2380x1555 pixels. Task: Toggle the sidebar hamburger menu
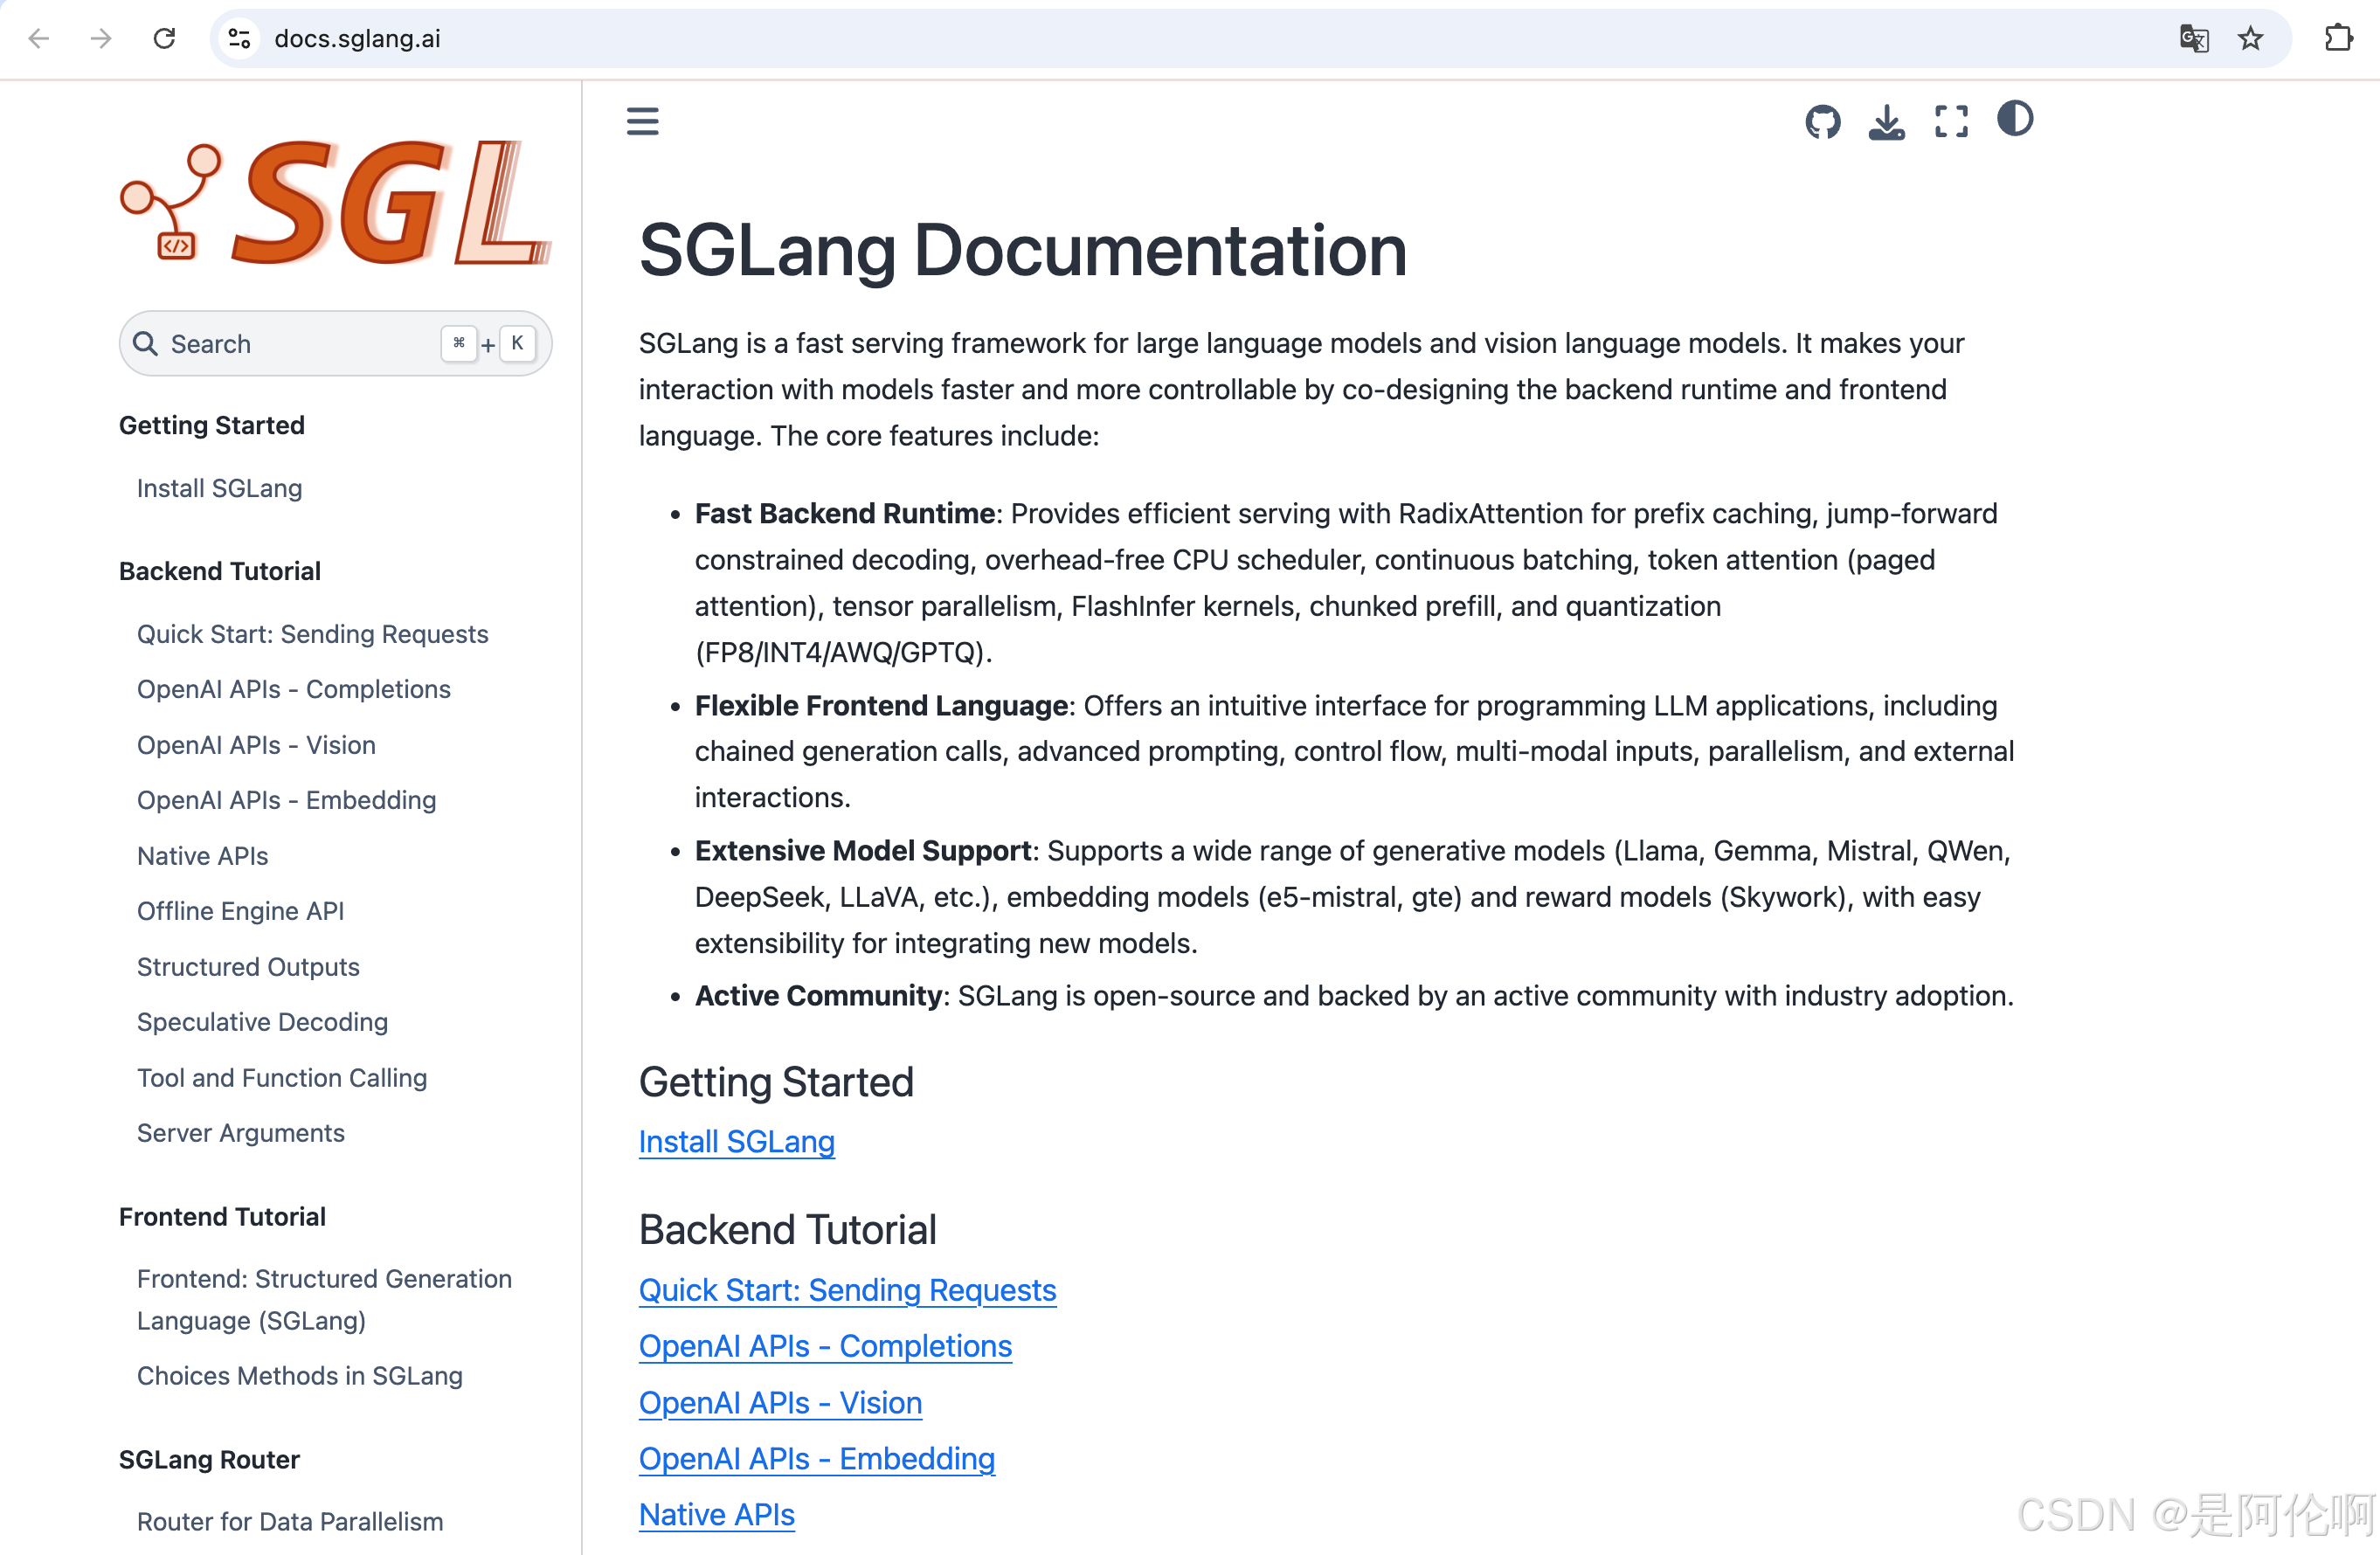pos(642,121)
